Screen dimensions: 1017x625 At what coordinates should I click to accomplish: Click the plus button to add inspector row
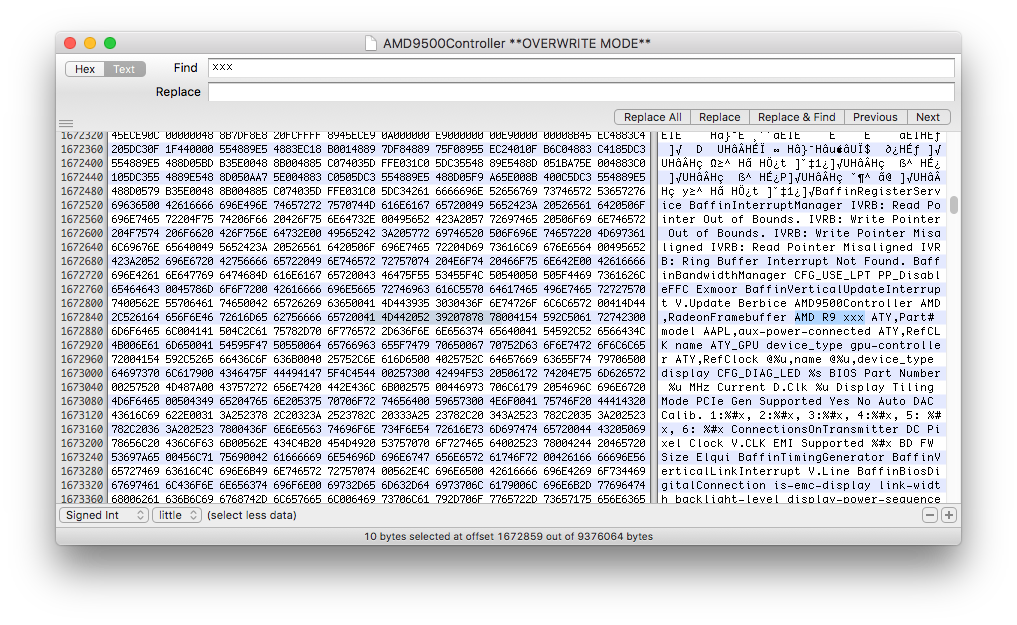(x=949, y=515)
